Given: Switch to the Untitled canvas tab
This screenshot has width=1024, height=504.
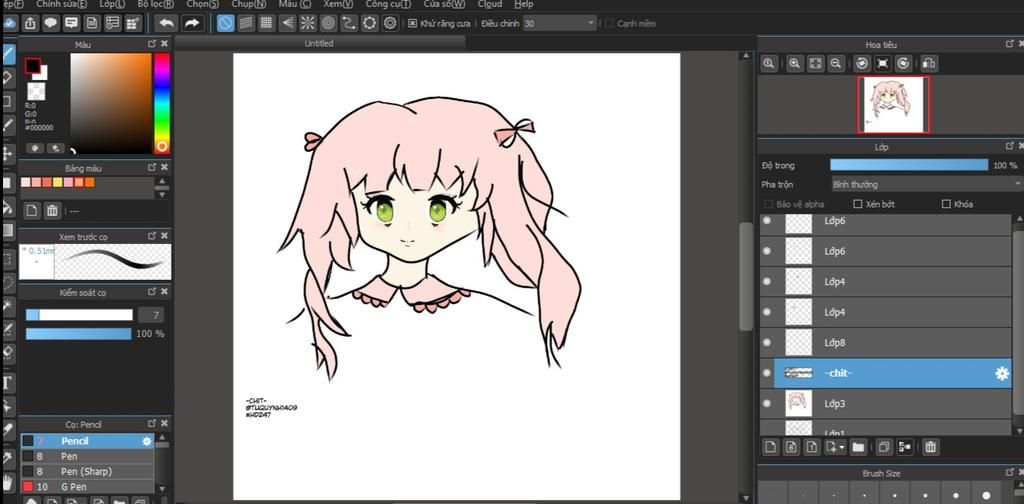Looking at the screenshot, I should 319,43.
